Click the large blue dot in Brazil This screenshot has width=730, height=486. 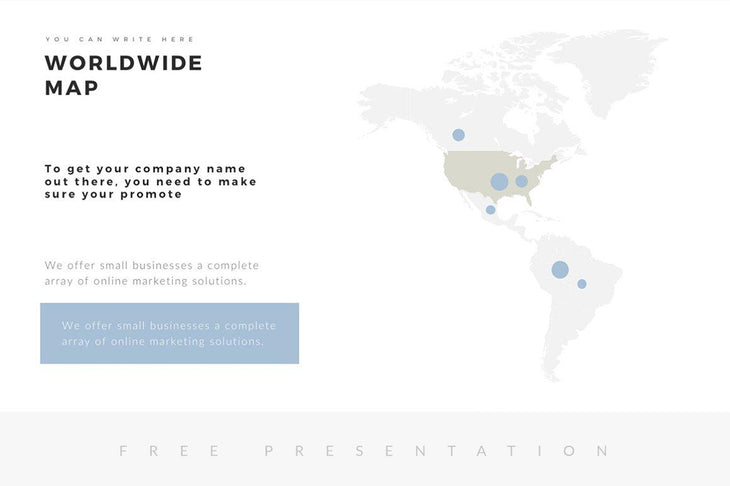[560, 269]
